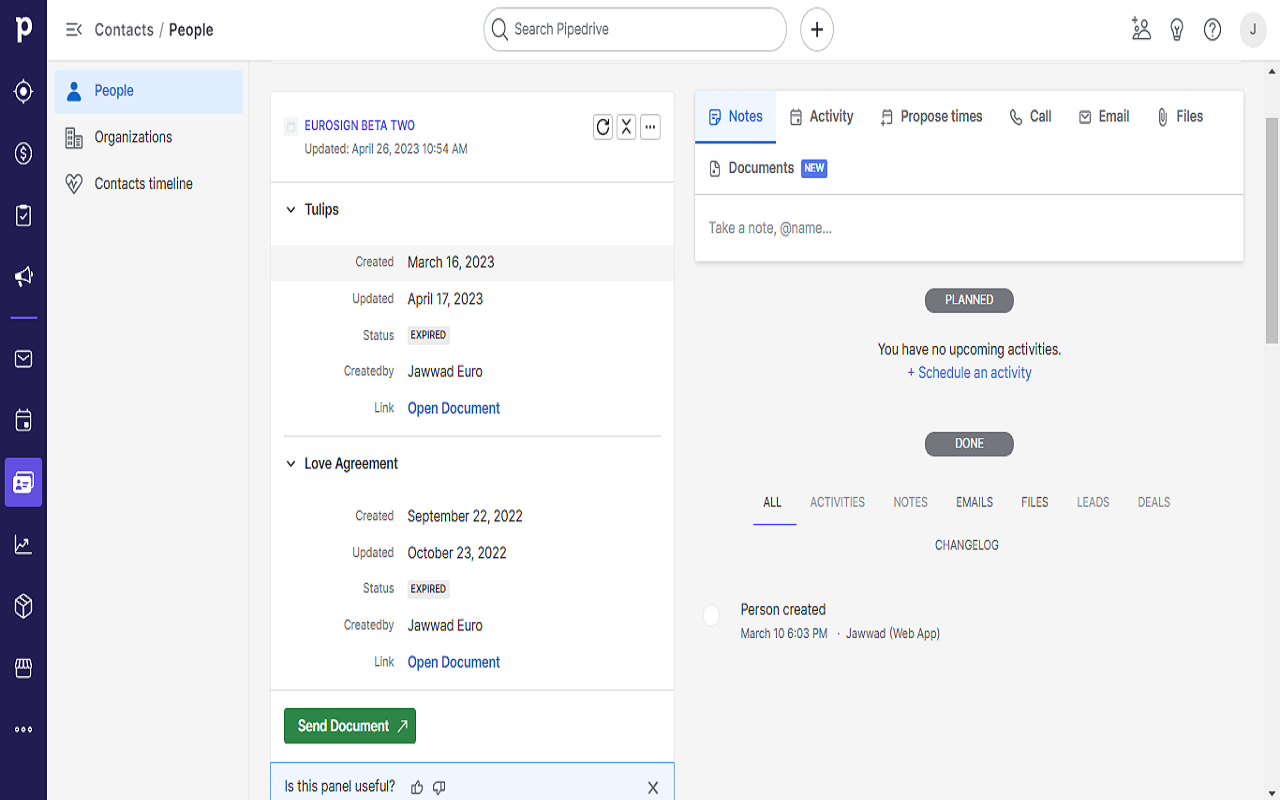Viewport: 1280px width, 800px height.
Task: Show ALL history filter
Action: (773, 502)
